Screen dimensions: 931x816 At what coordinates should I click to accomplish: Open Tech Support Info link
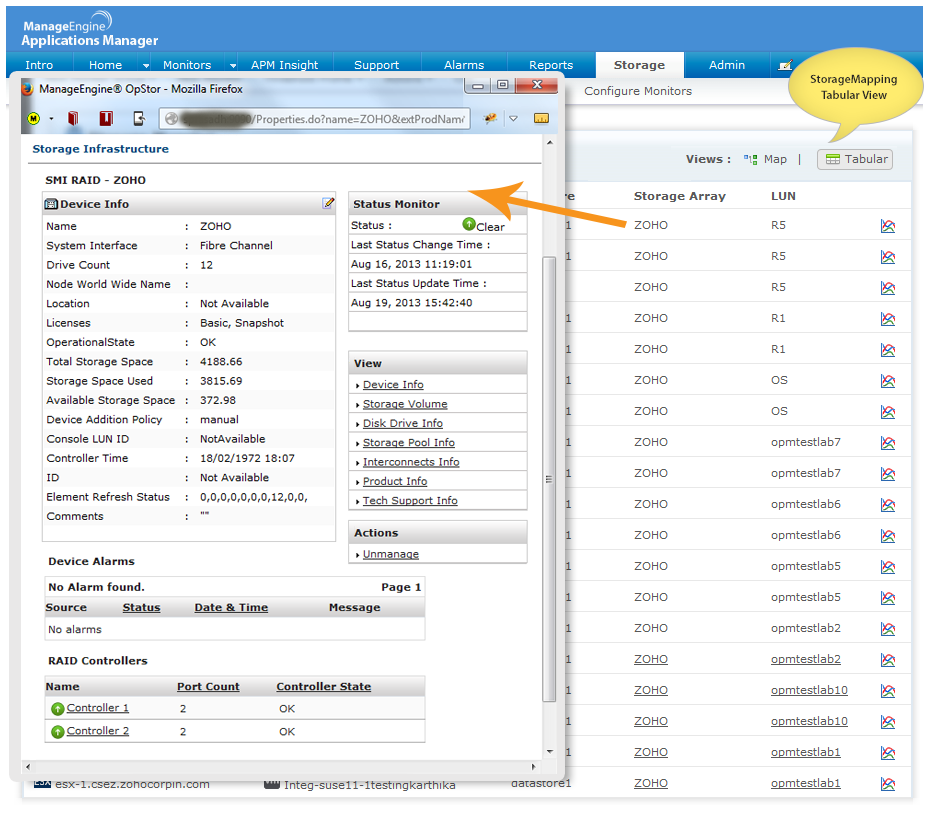pyautogui.click(x=410, y=501)
